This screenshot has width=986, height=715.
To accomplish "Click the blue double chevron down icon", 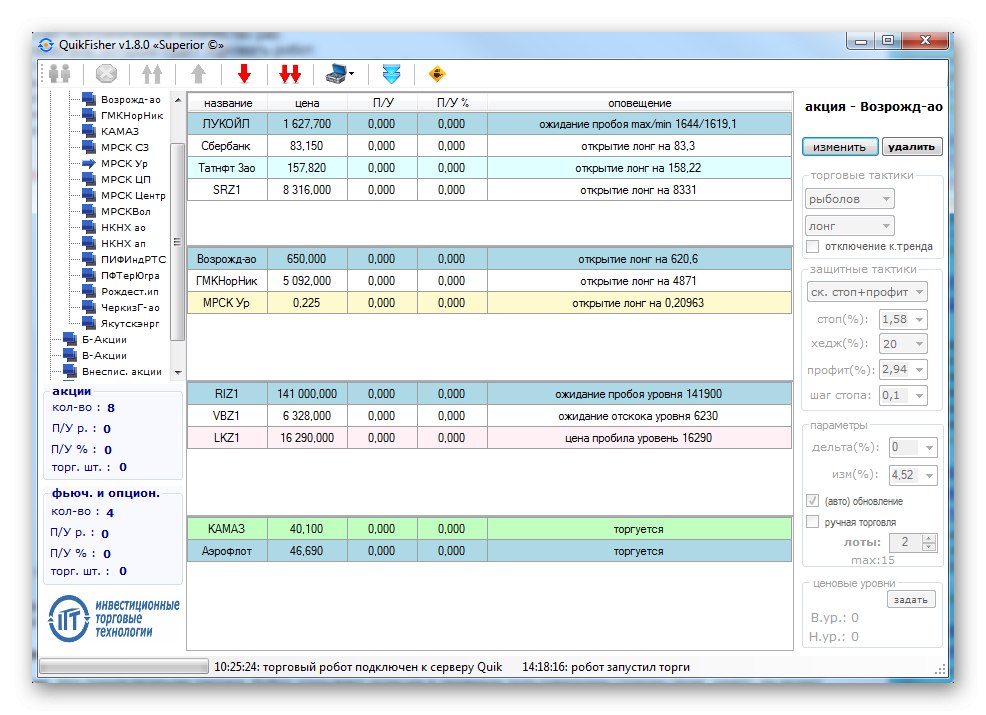I will click(x=392, y=74).
